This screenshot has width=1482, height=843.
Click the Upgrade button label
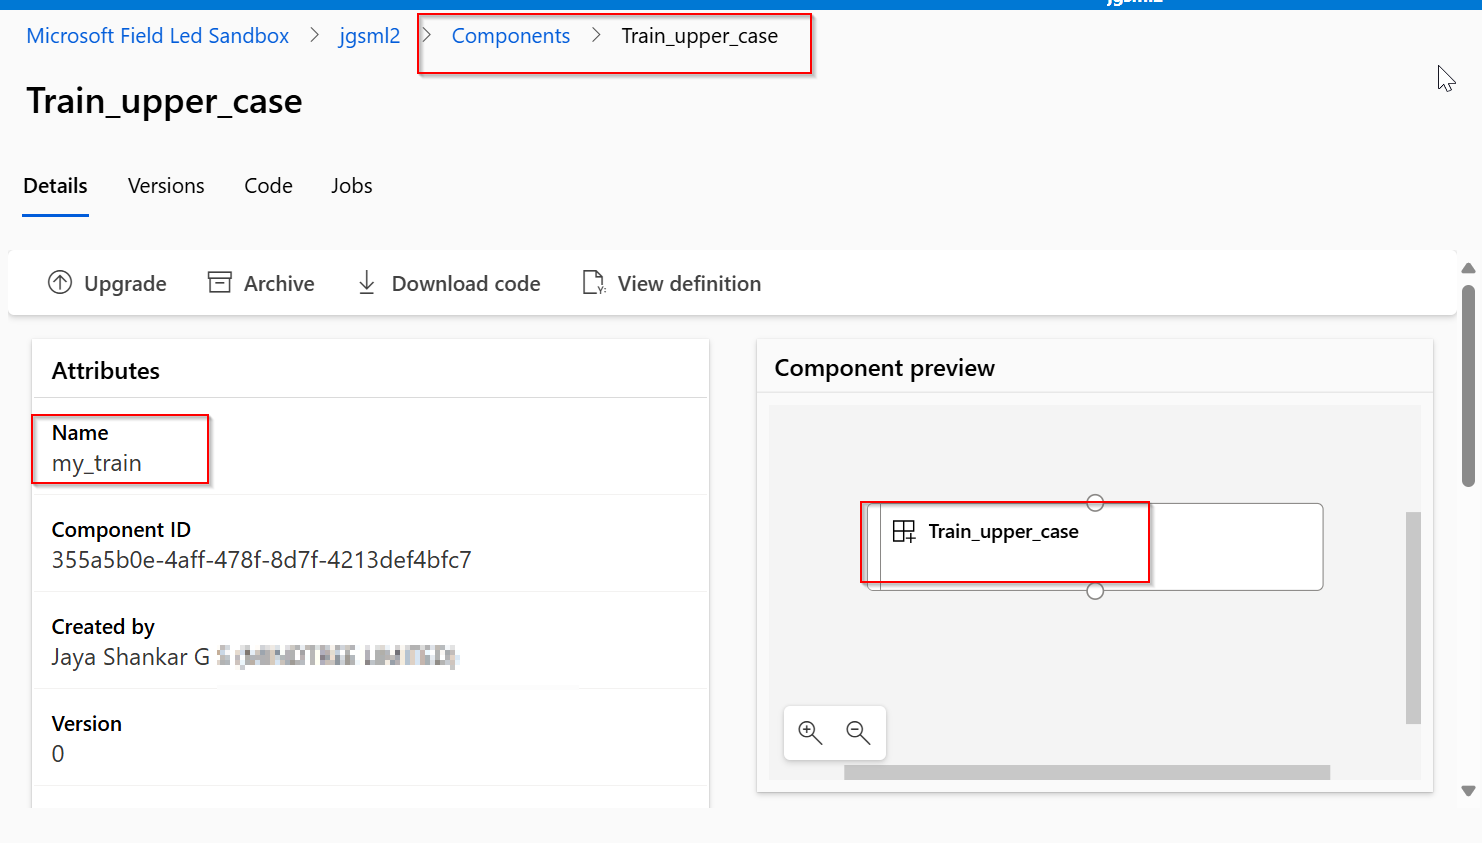click(125, 284)
